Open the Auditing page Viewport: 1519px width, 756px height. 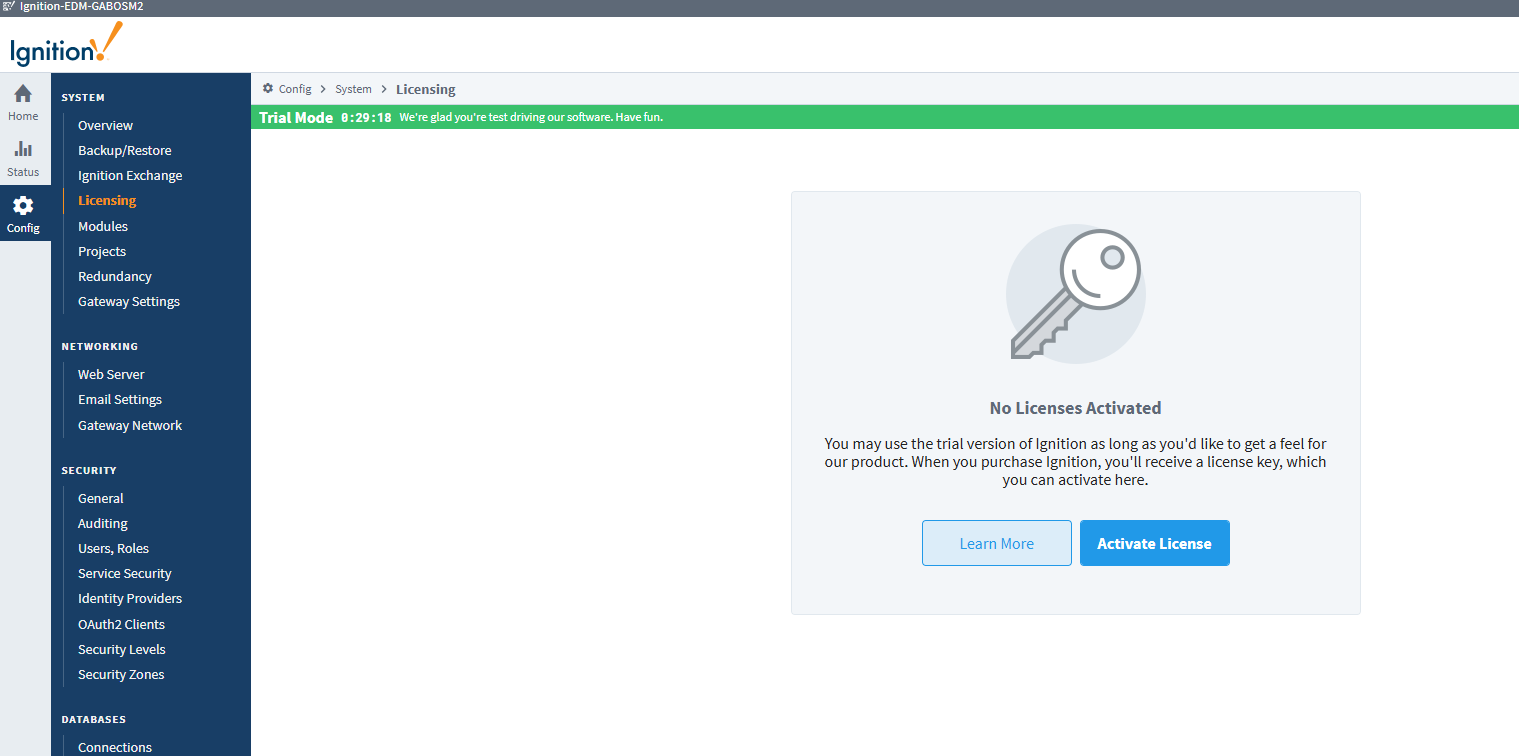103,523
